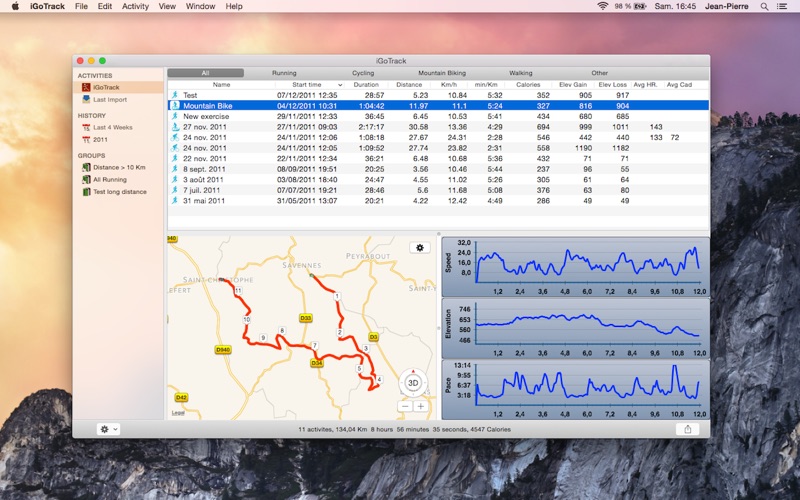
Task: Zoom in the map with plus button
Action: tap(421, 407)
